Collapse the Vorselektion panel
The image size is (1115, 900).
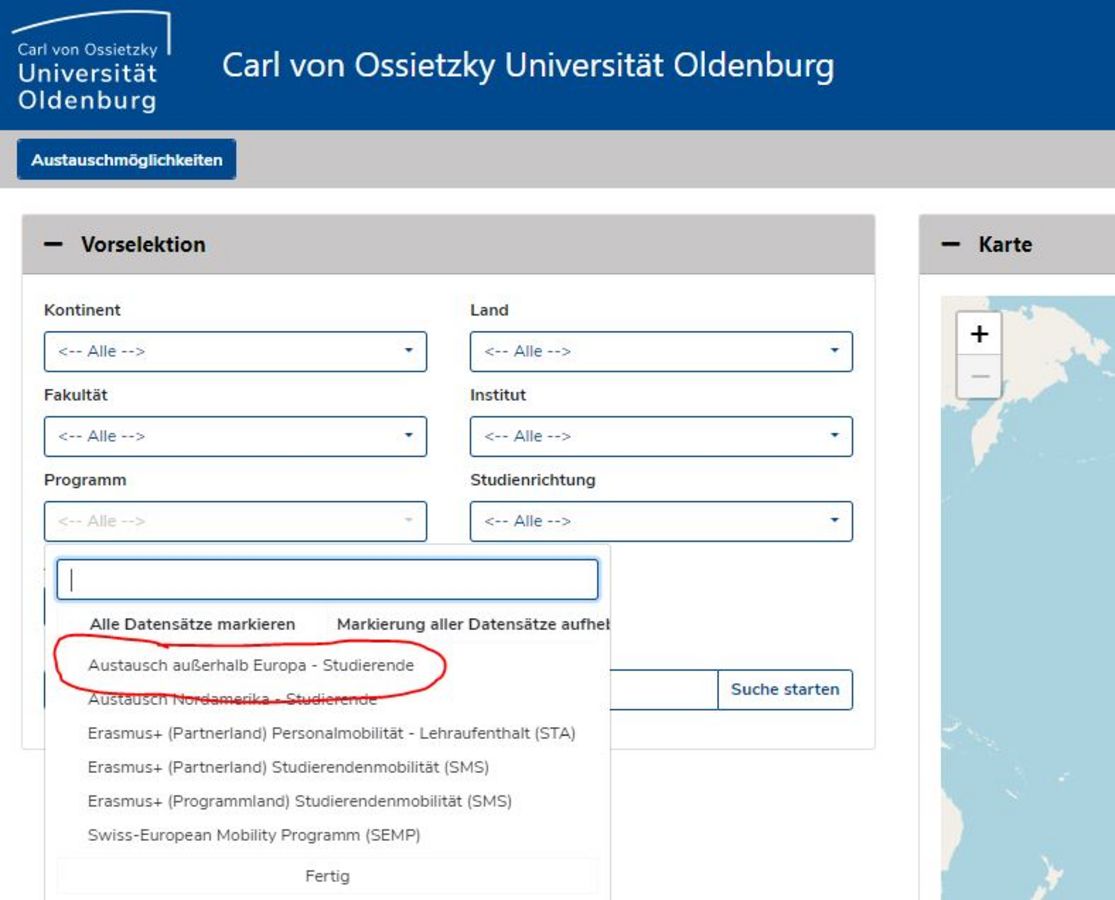click(53, 245)
